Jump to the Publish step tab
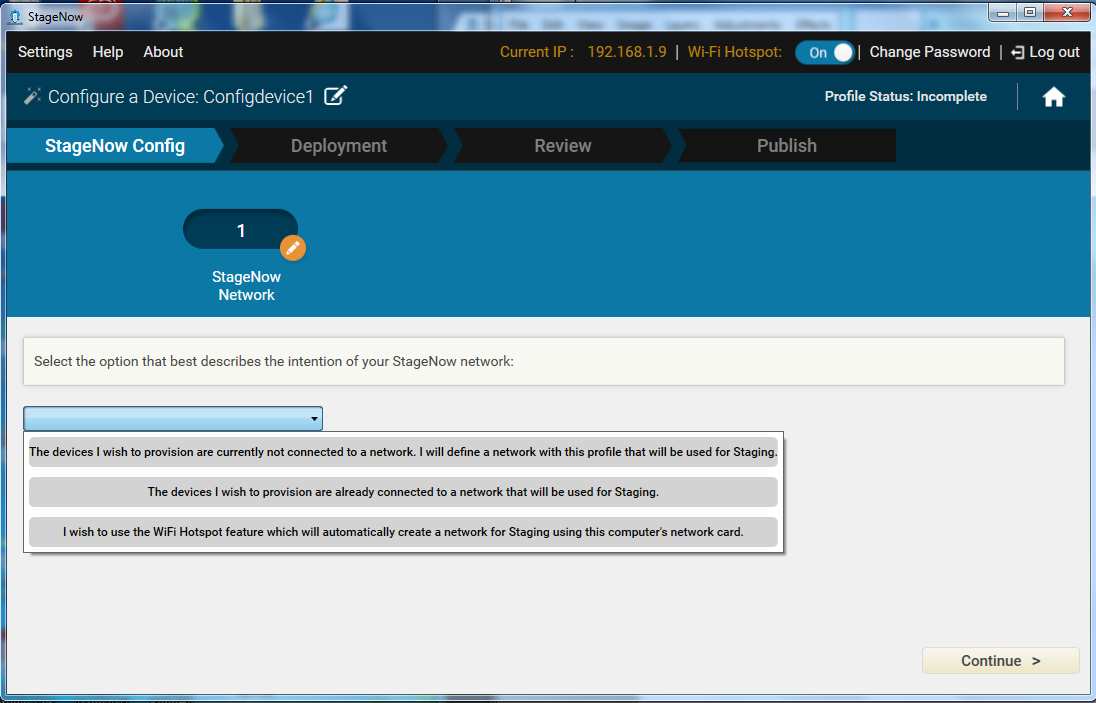 click(x=786, y=146)
